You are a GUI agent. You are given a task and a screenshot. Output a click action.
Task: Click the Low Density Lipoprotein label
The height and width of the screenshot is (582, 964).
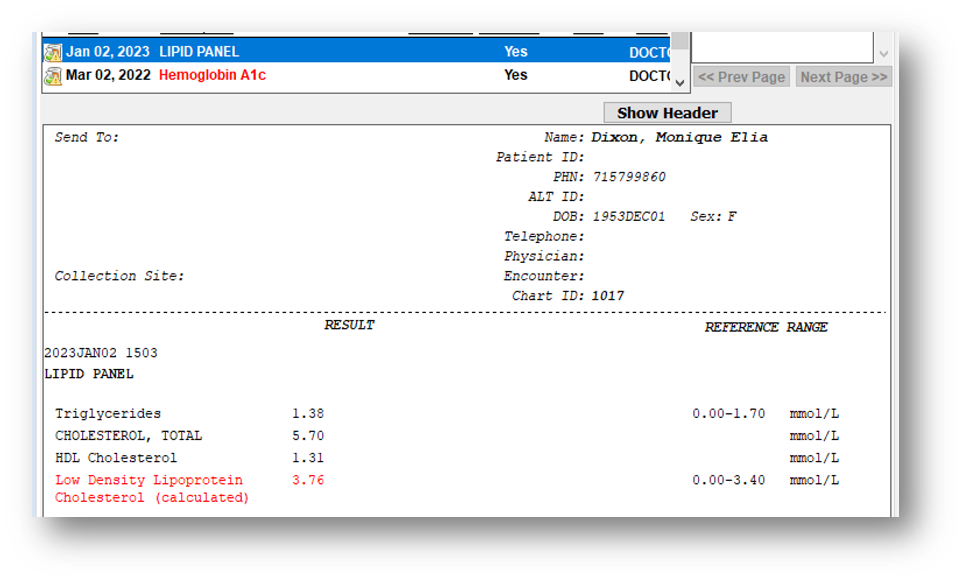152,489
